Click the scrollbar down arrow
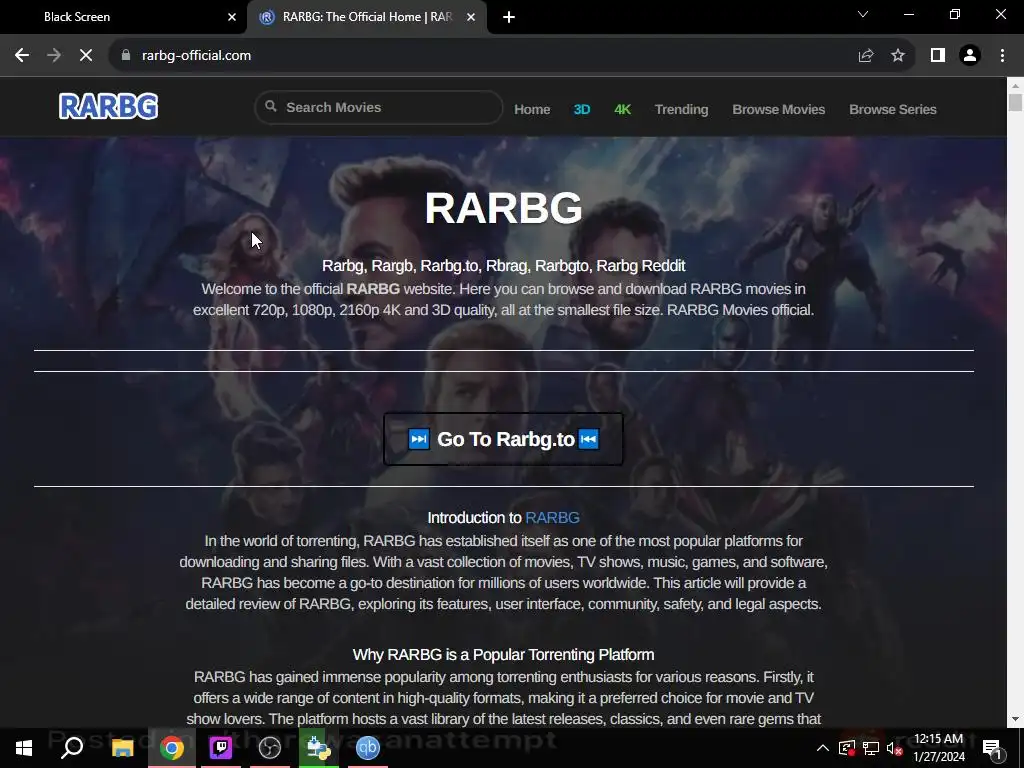1024x768 pixels. (1015, 719)
